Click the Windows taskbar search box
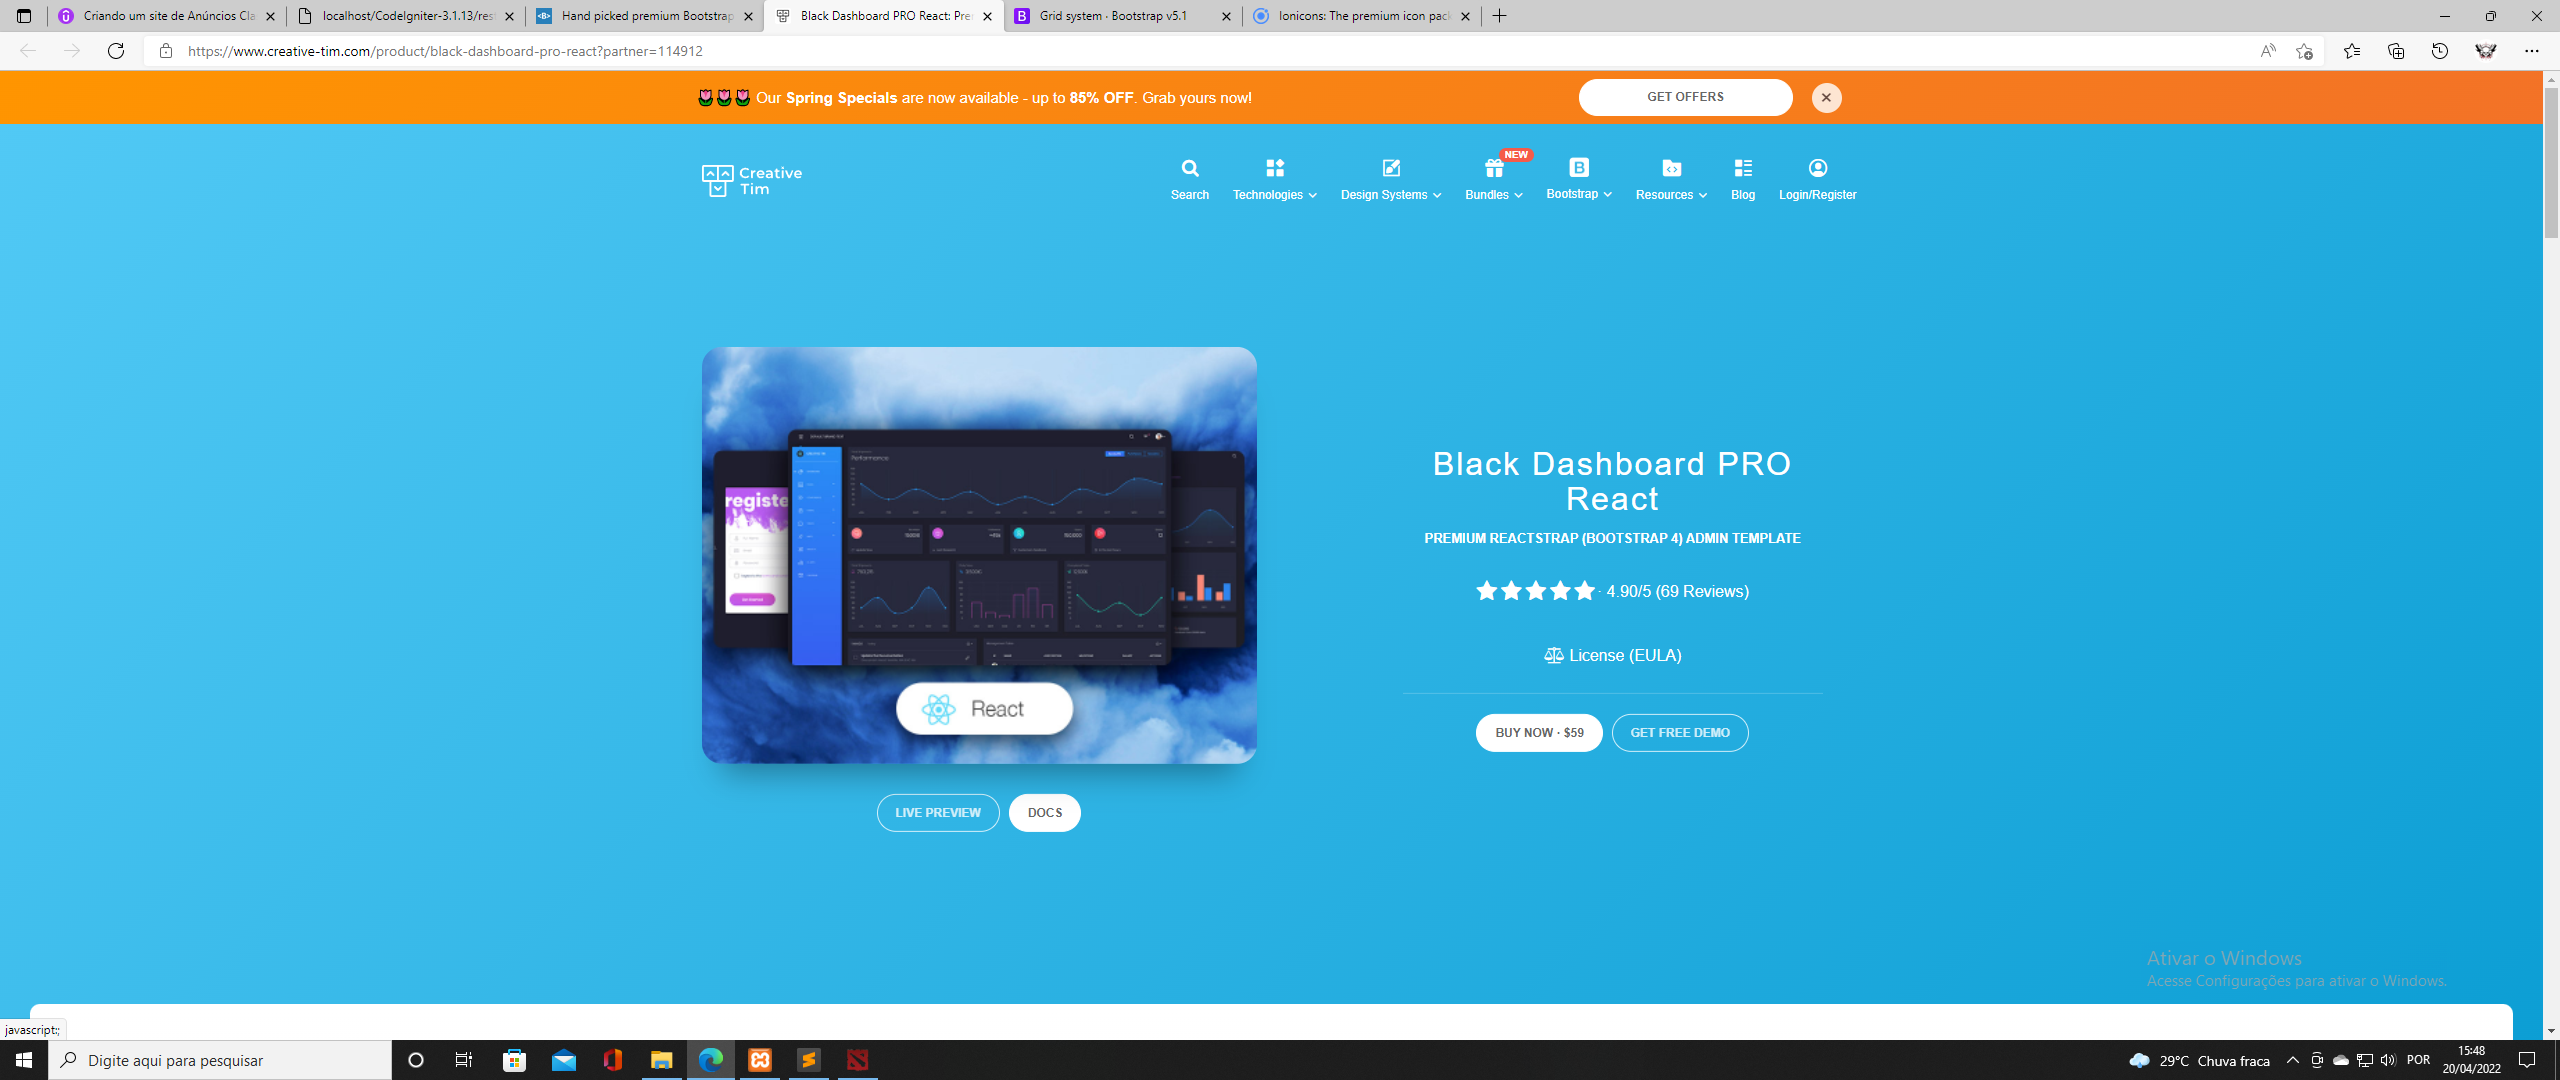The height and width of the screenshot is (1080, 2560). [x=220, y=1060]
